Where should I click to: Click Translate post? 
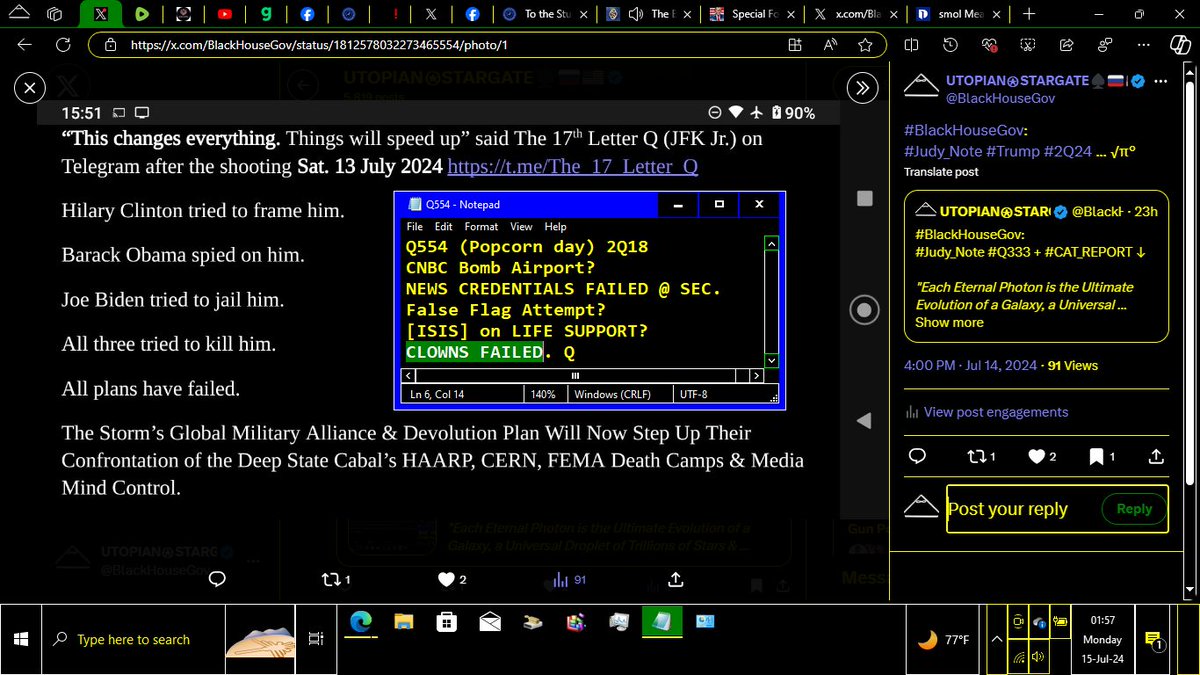[940, 172]
